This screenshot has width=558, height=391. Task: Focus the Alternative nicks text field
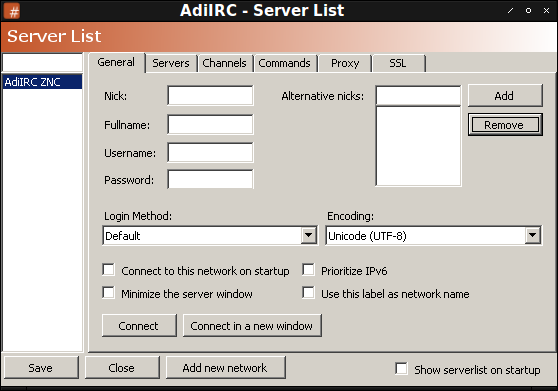click(x=418, y=95)
